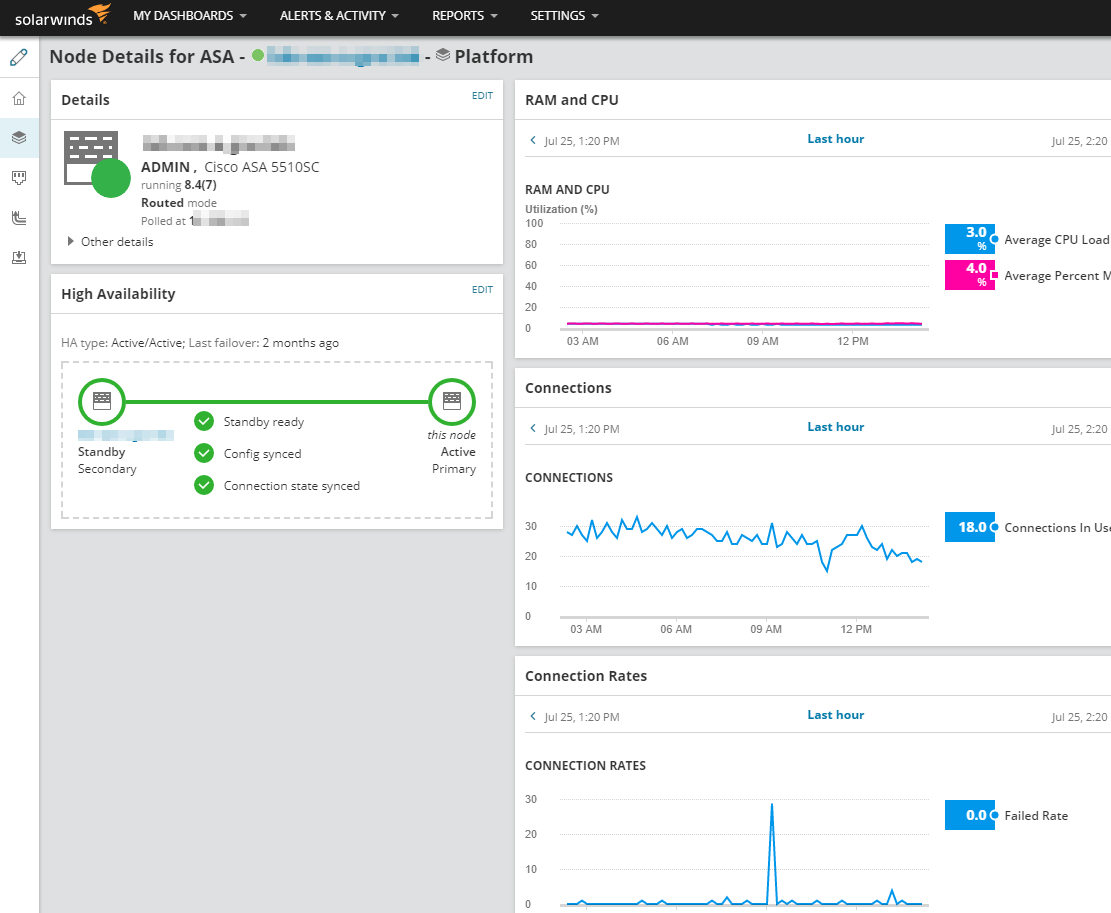Open the interfaces port icon in sidebar
Screen dimensions: 1111x913
tap(19, 178)
